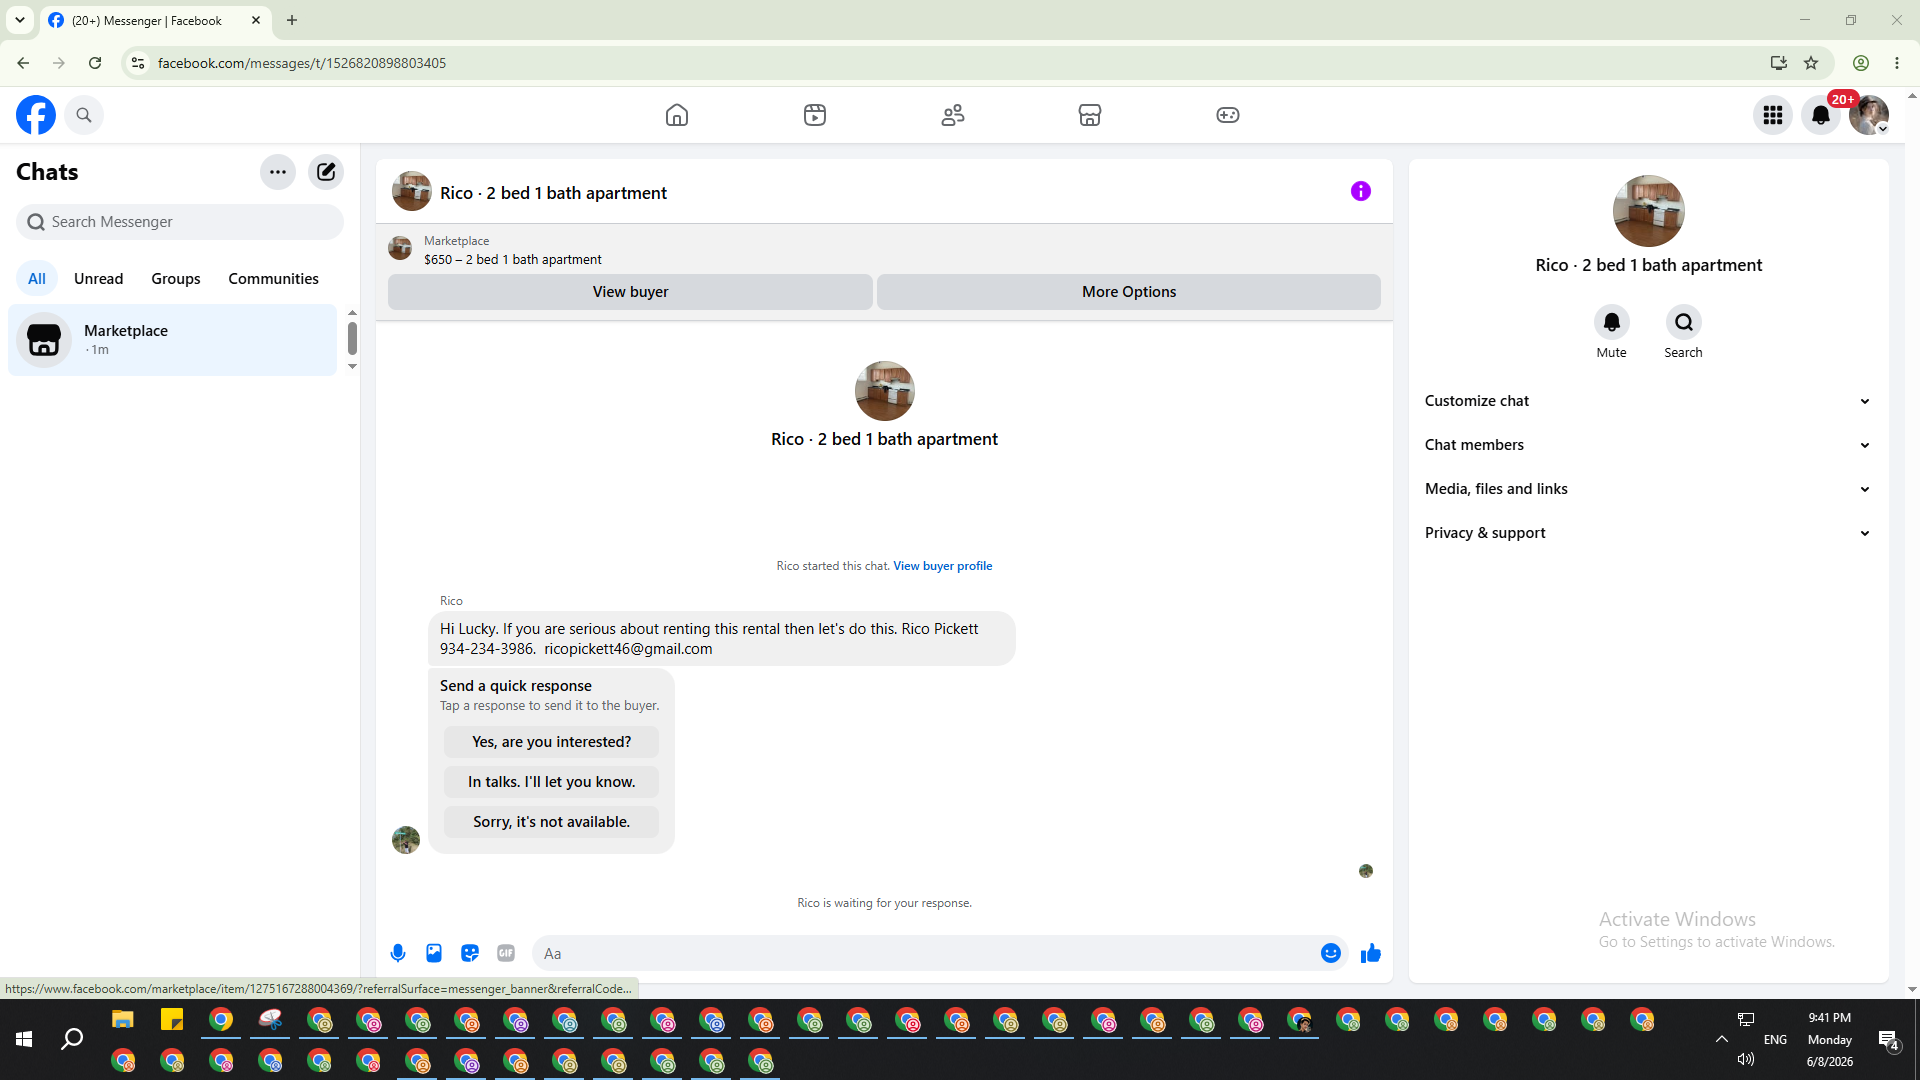This screenshot has height=1080, width=1920.
Task: Attach a file with the photo icon
Action: (434, 954)
